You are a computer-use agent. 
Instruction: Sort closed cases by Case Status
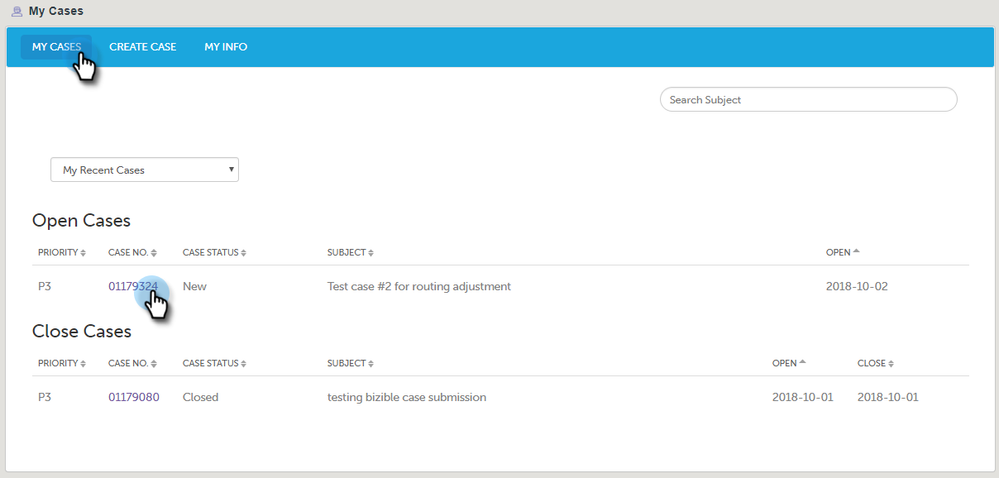point(214,364)
